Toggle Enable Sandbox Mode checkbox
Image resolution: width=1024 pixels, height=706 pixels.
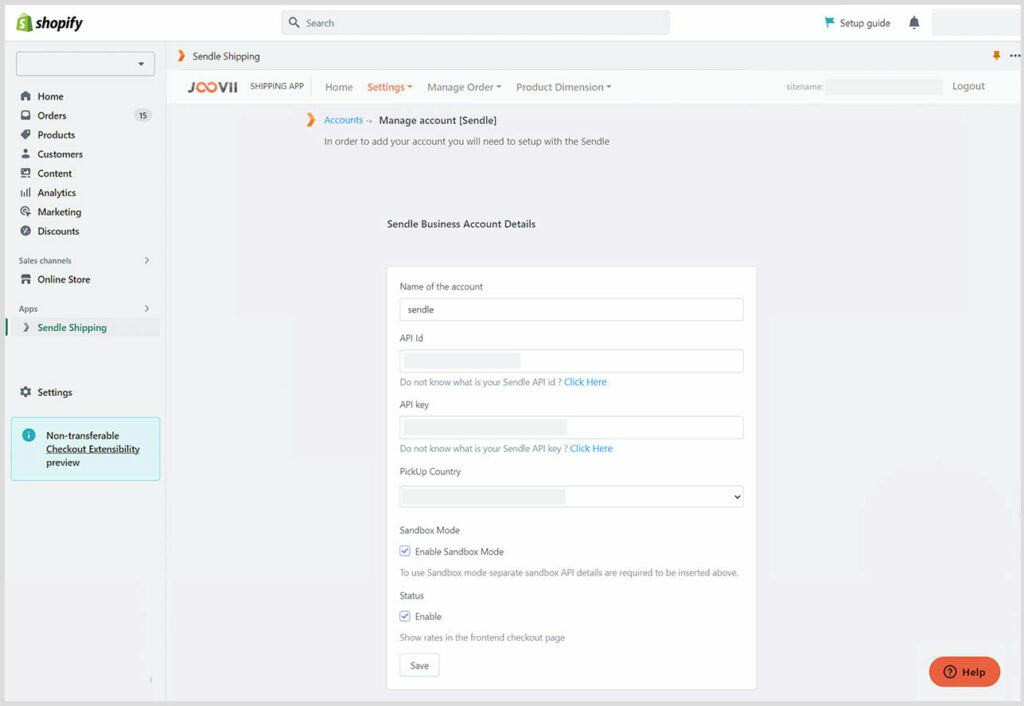tap(405, 551)
